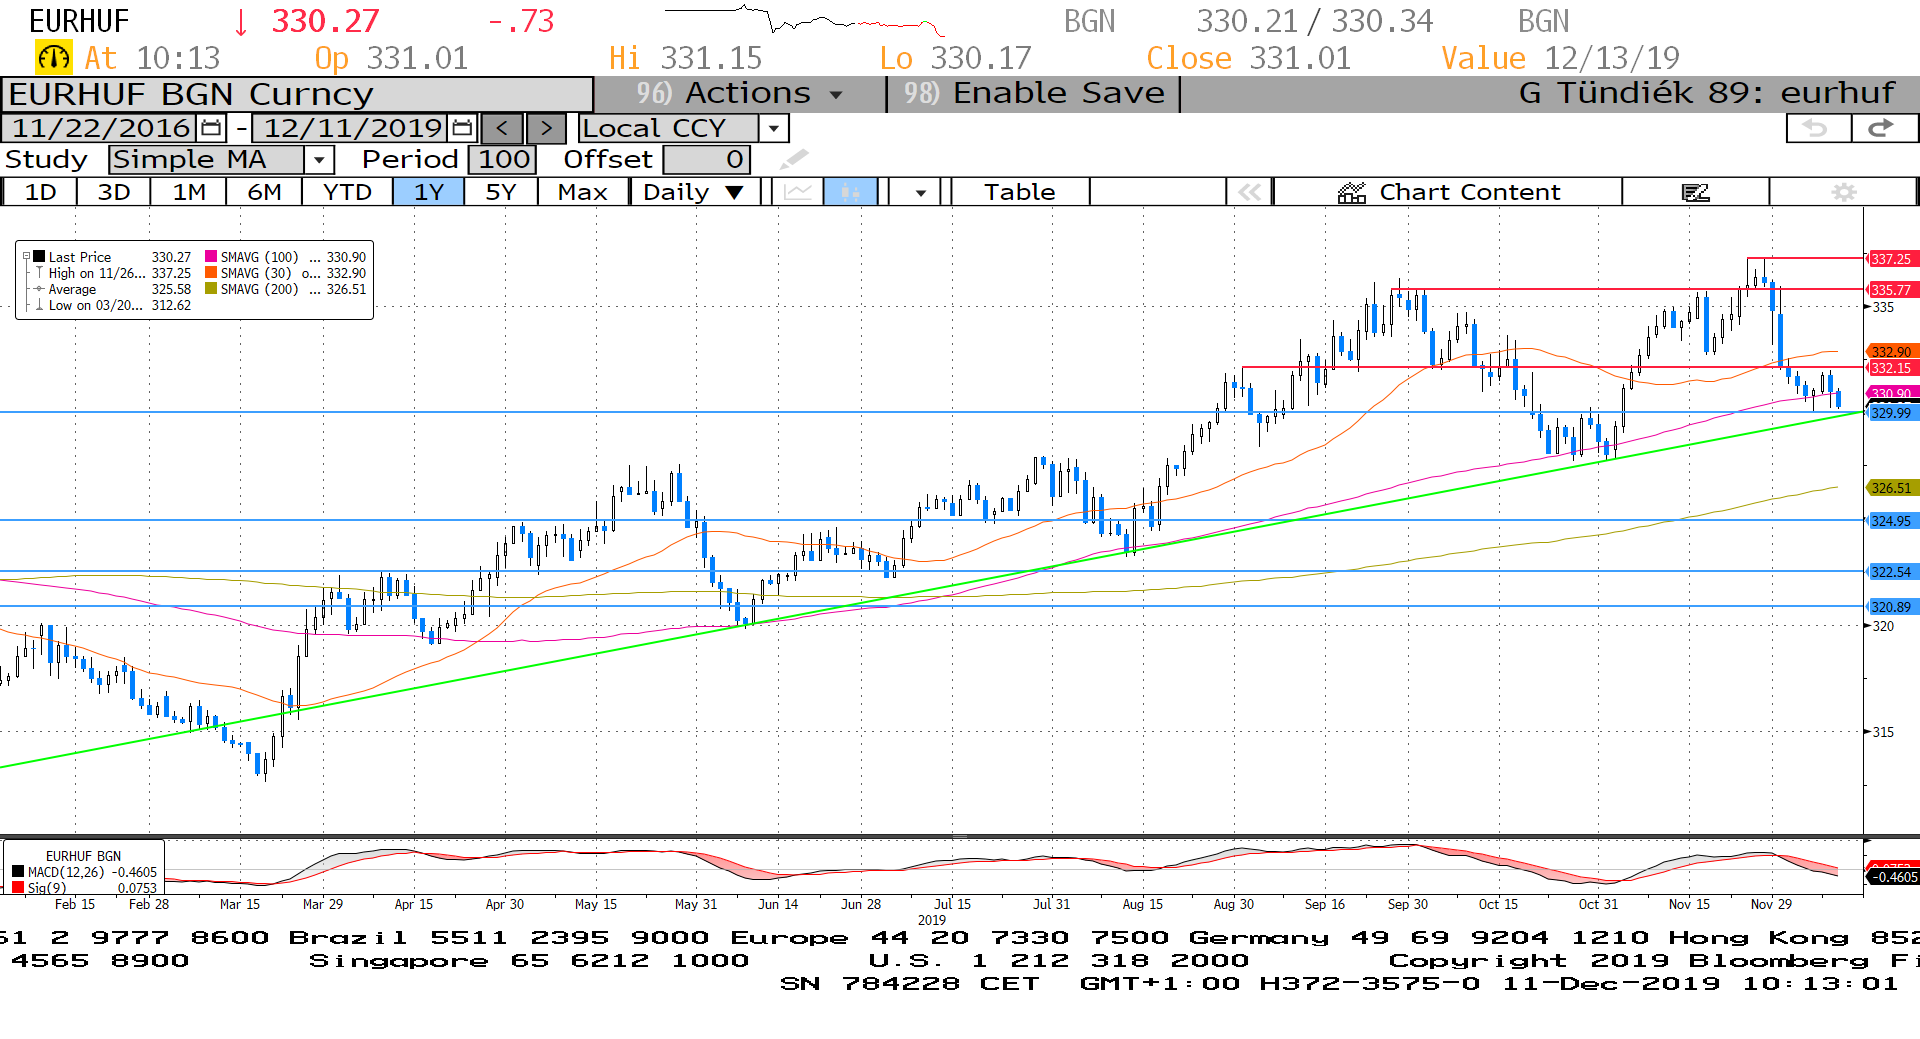Viewport: 1920px width, 1039px height.
Task: Click the black Last Price color swatch
Action: pyautogui.click(x=39, y=257)
